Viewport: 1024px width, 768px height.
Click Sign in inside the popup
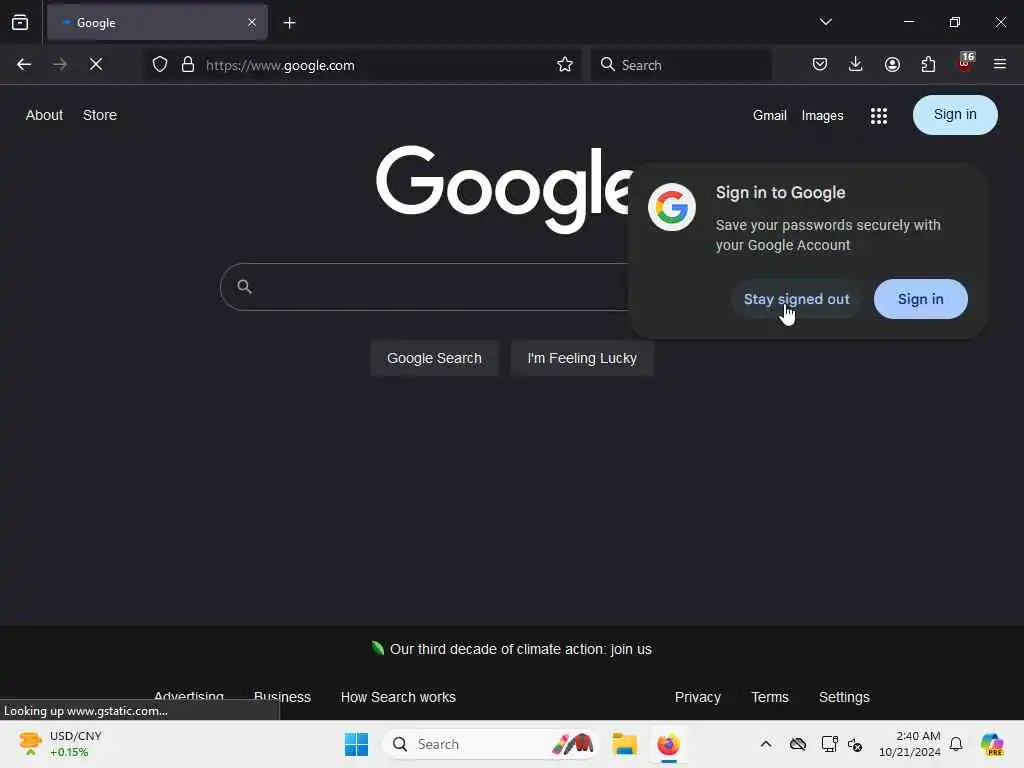click(x=920, y=299)
